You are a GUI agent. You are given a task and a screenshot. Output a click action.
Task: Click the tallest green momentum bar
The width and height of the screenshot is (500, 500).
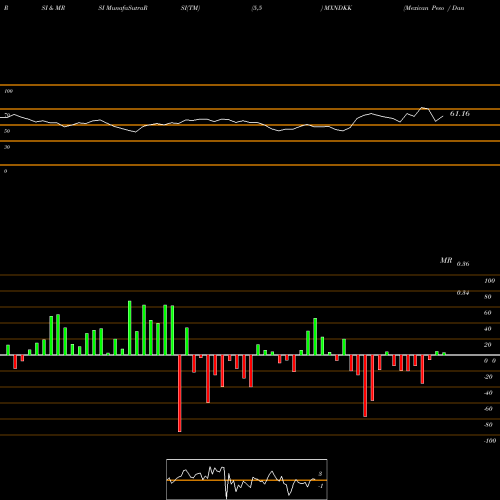coord(130,328)
